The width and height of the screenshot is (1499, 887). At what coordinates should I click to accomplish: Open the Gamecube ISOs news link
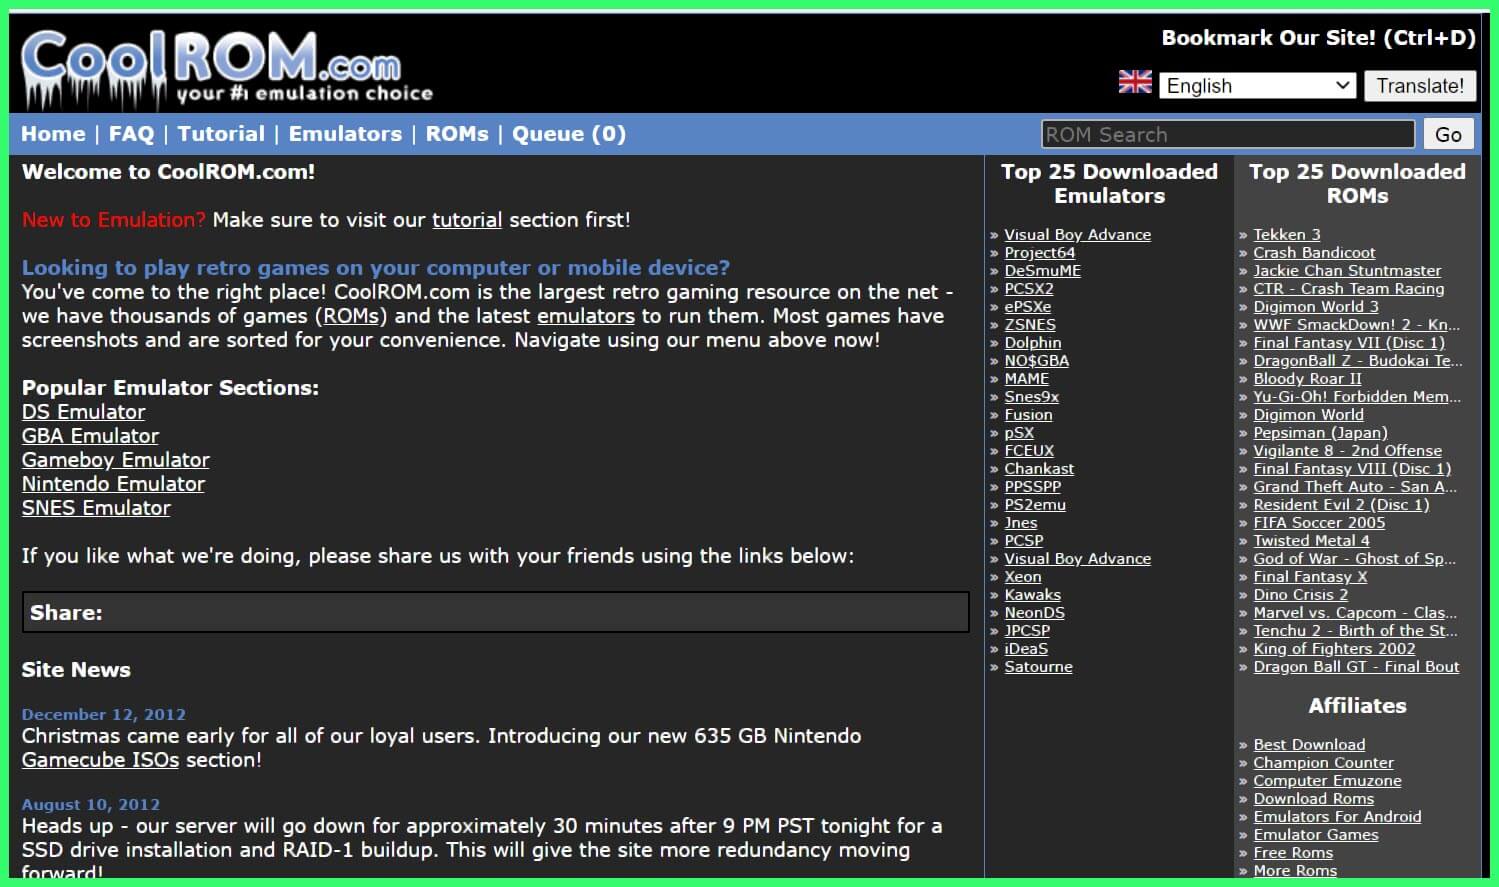pyautogui.click(x=100, y=760)
